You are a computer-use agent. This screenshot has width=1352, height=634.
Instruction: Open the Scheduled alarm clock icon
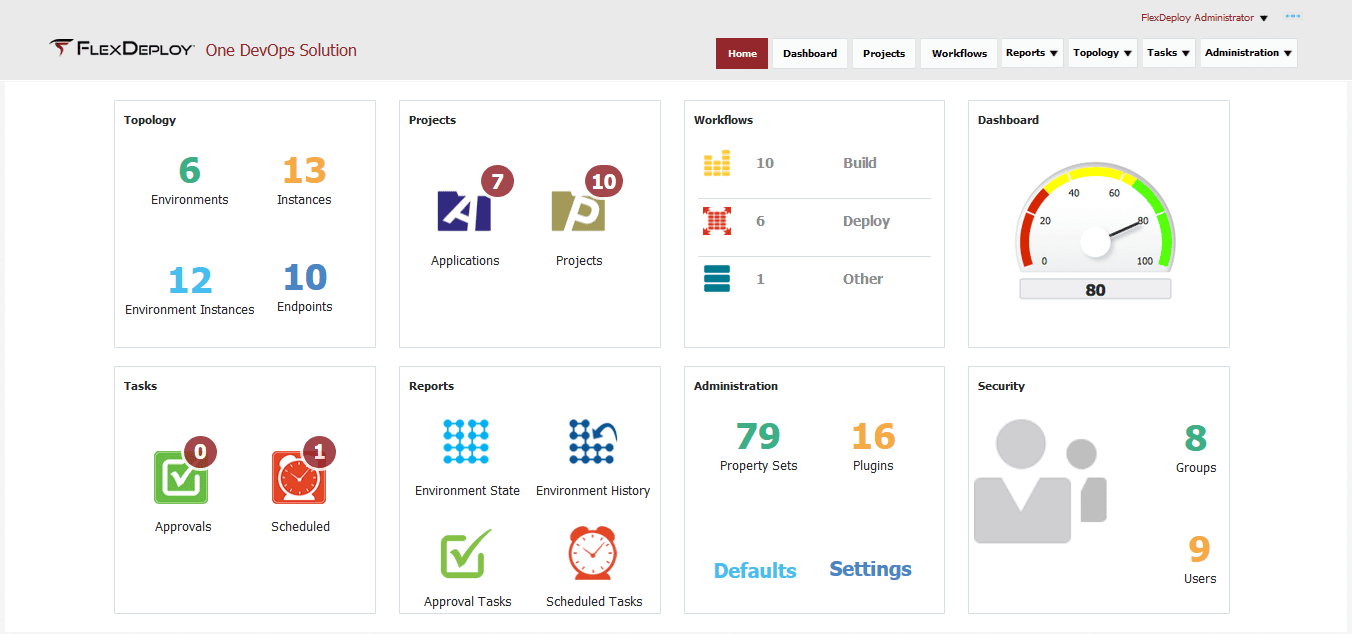tap(299, 477)
